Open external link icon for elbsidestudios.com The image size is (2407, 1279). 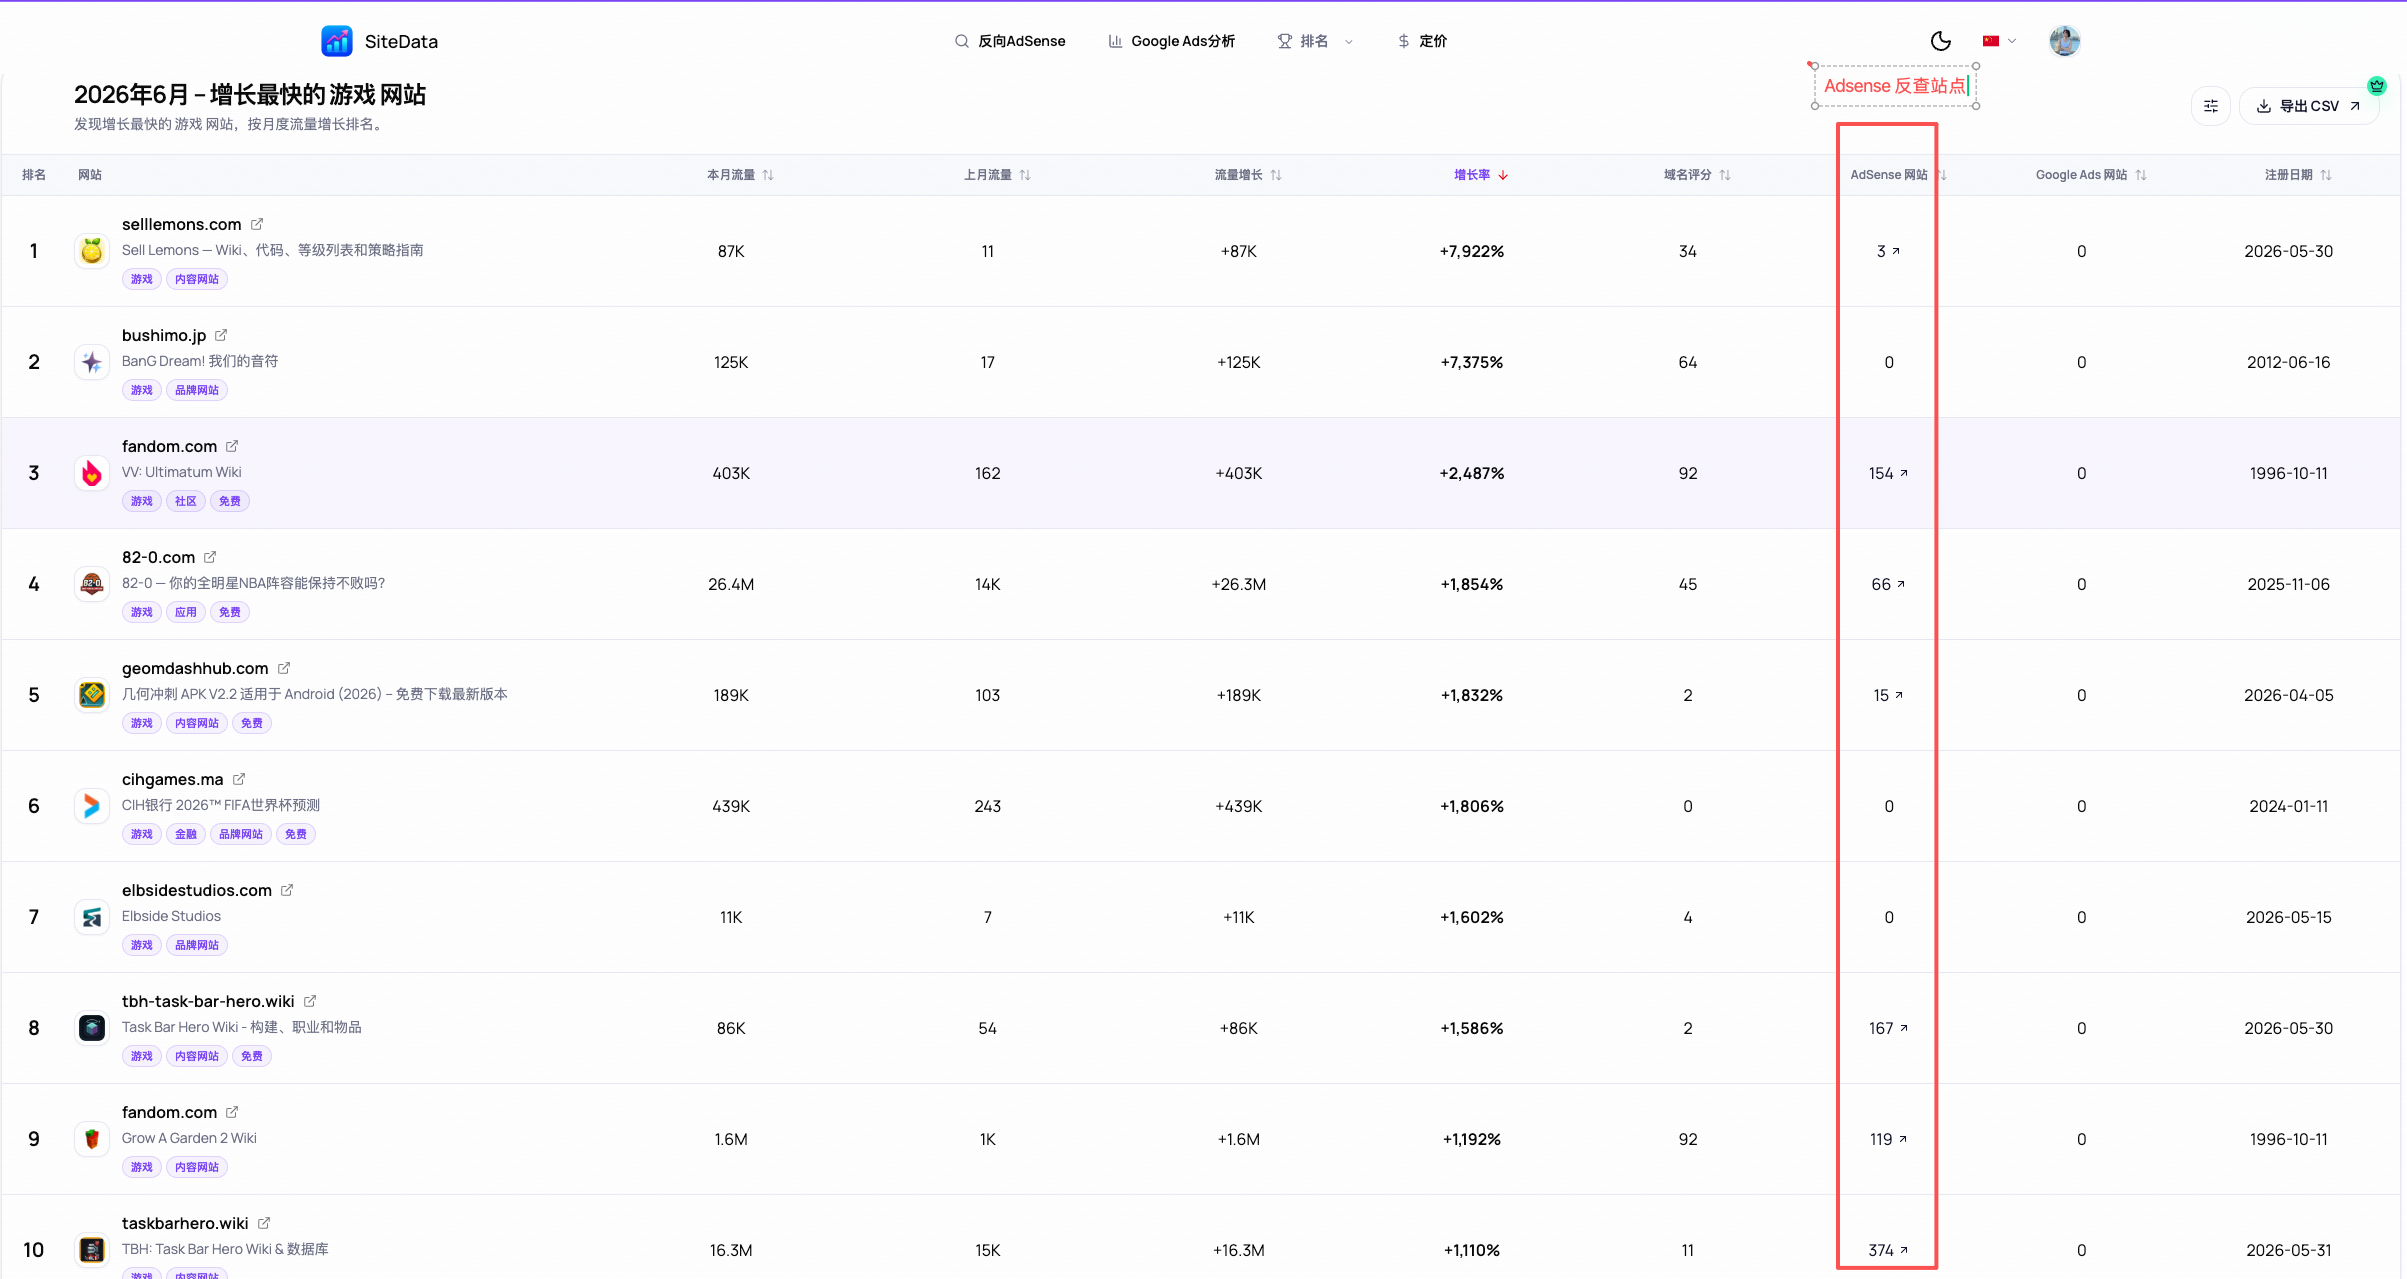pos(287,890)
